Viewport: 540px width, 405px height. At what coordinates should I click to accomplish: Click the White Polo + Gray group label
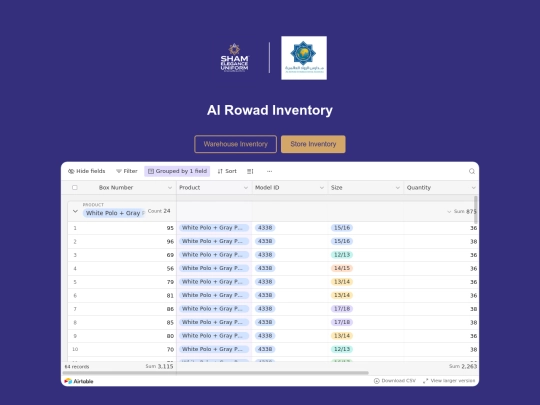pyautogui.click(x=114, y=213)
